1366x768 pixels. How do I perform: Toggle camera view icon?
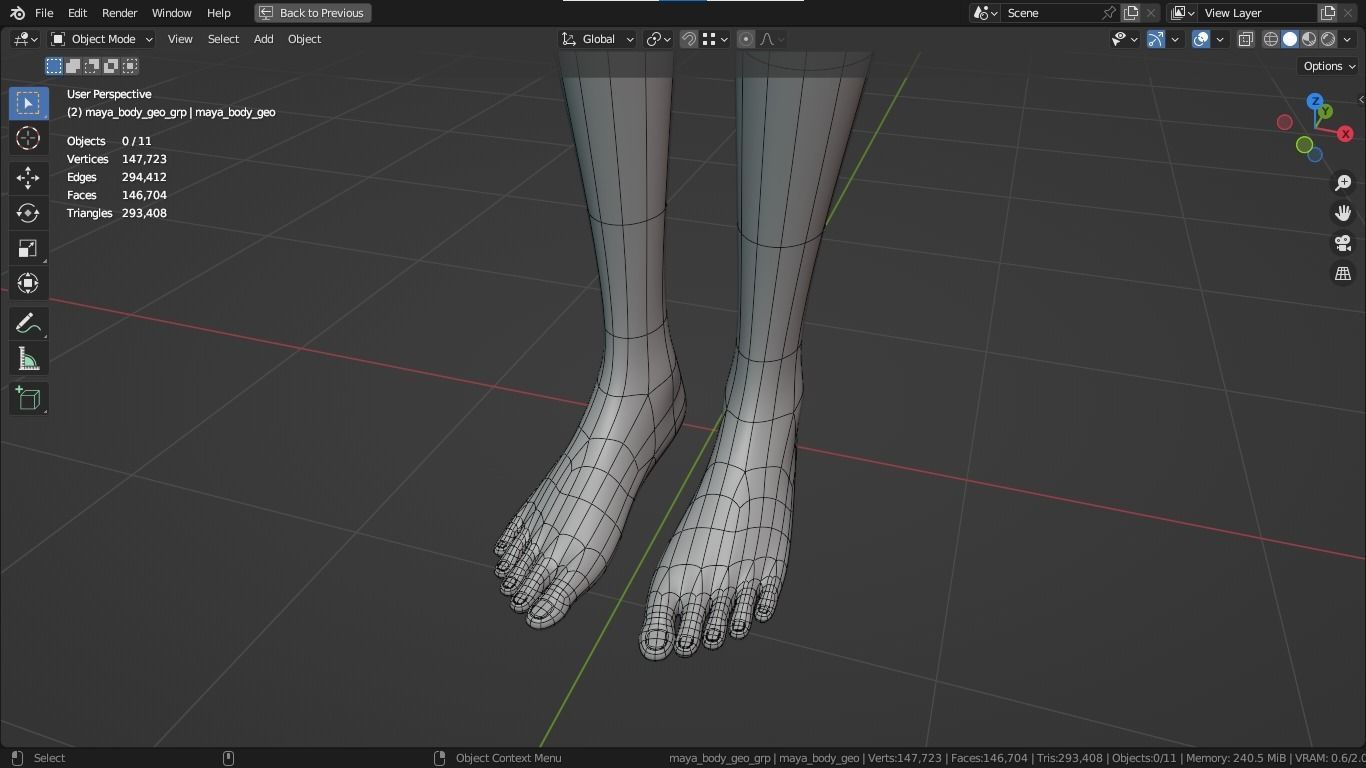tap(1343, 243)
